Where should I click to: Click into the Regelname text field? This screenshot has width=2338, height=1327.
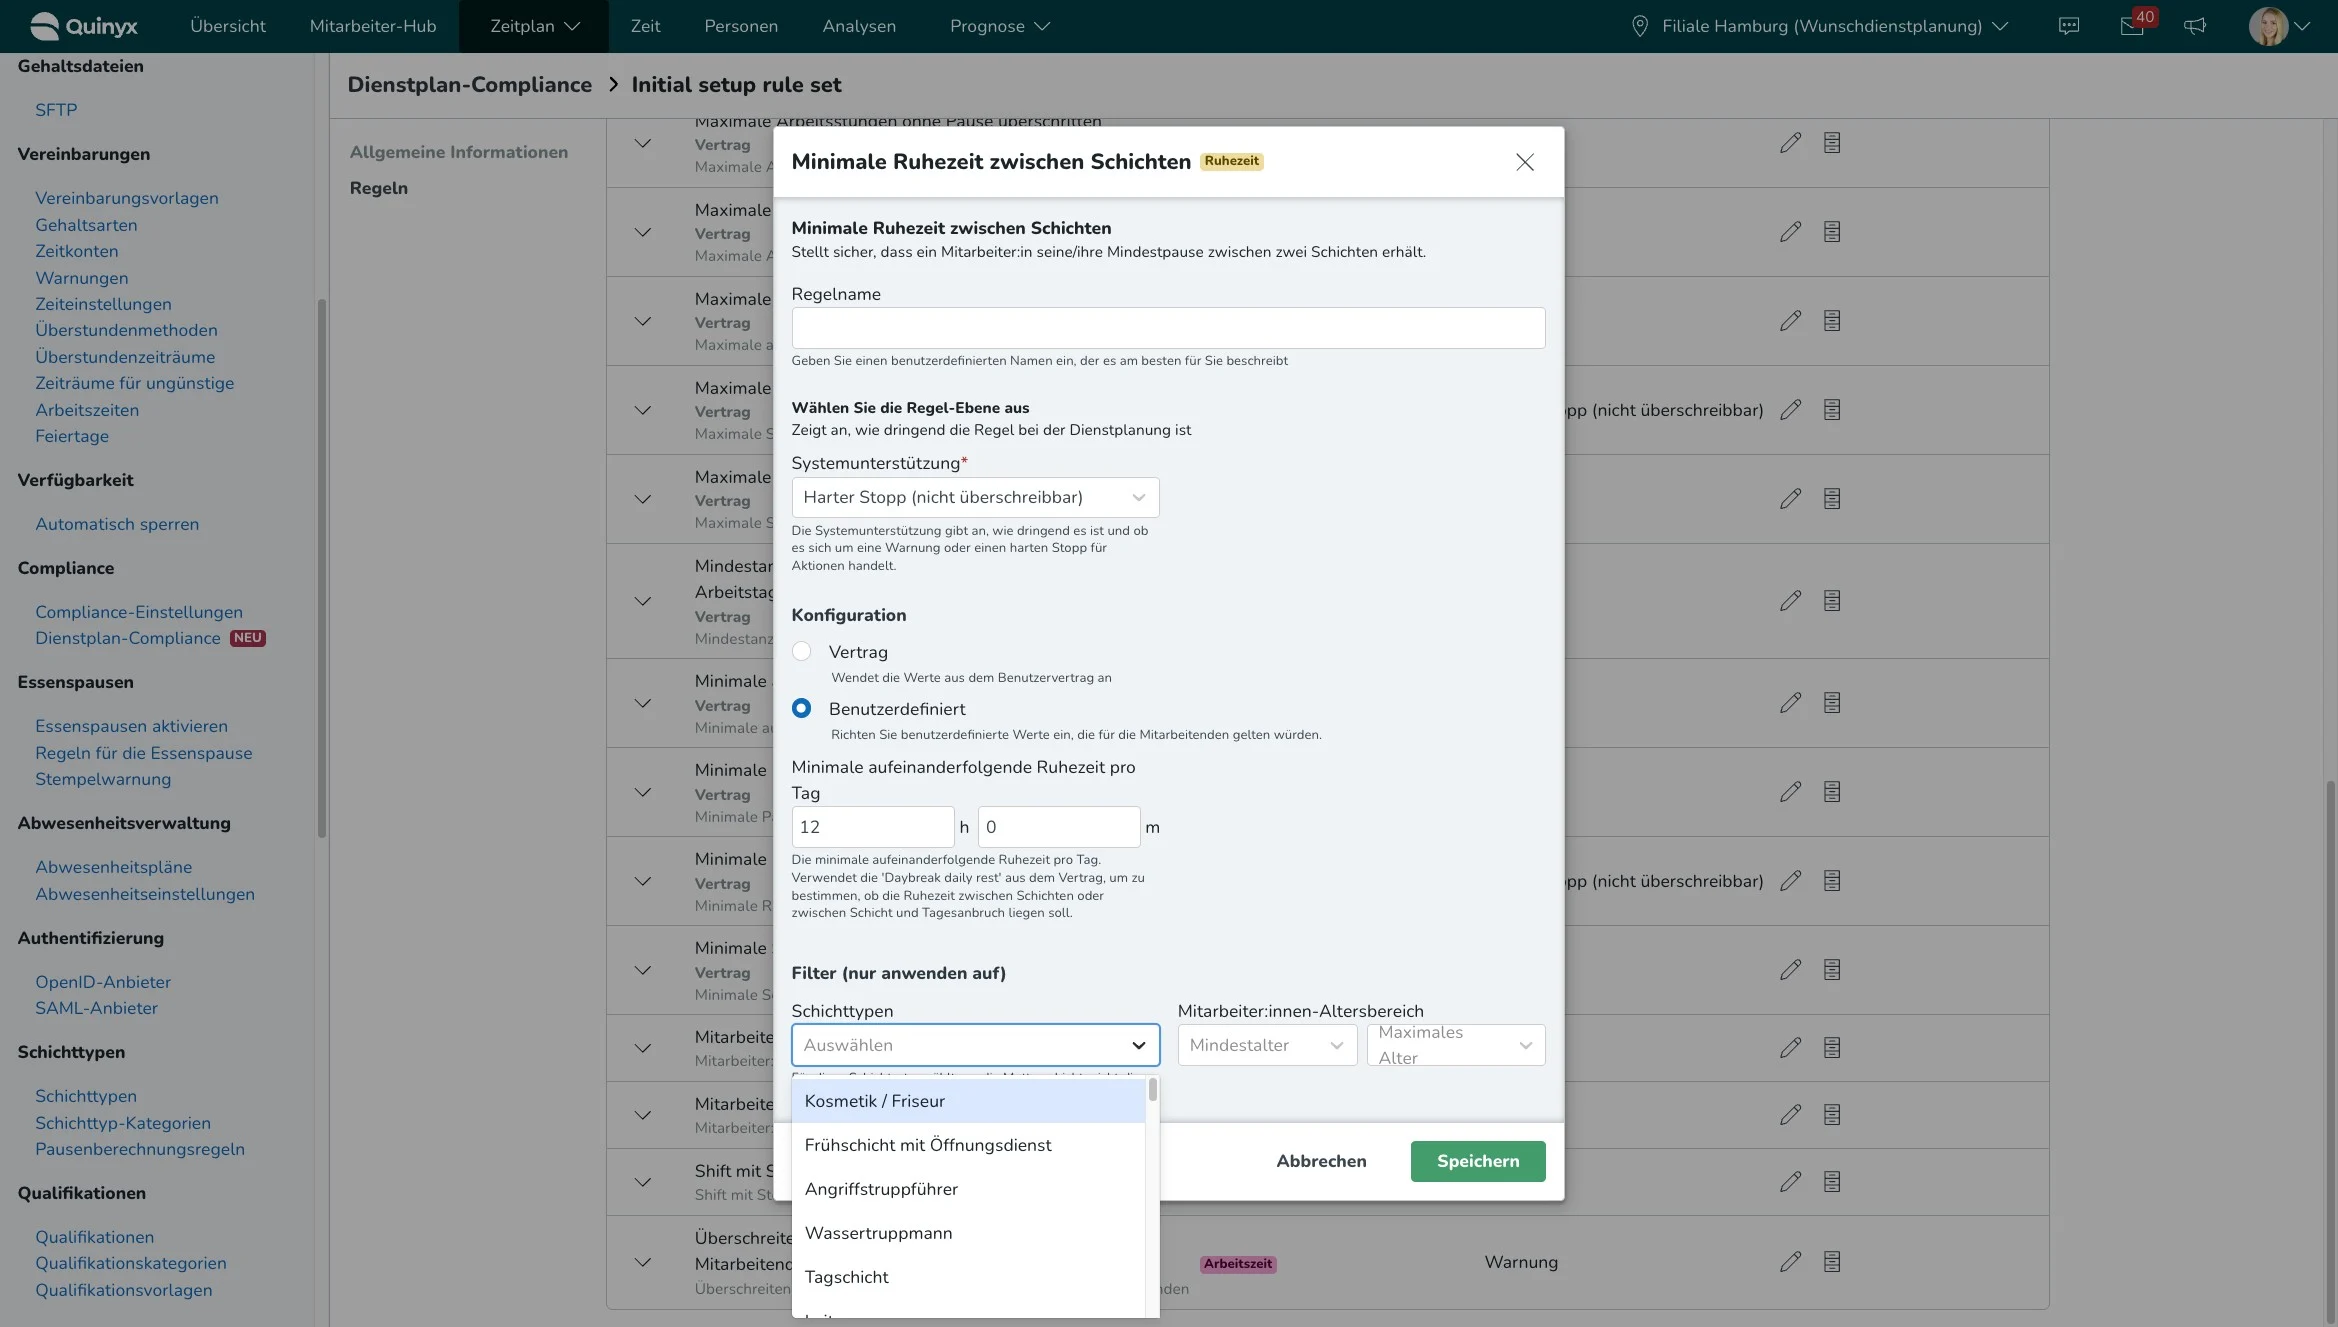[1168, 328]
